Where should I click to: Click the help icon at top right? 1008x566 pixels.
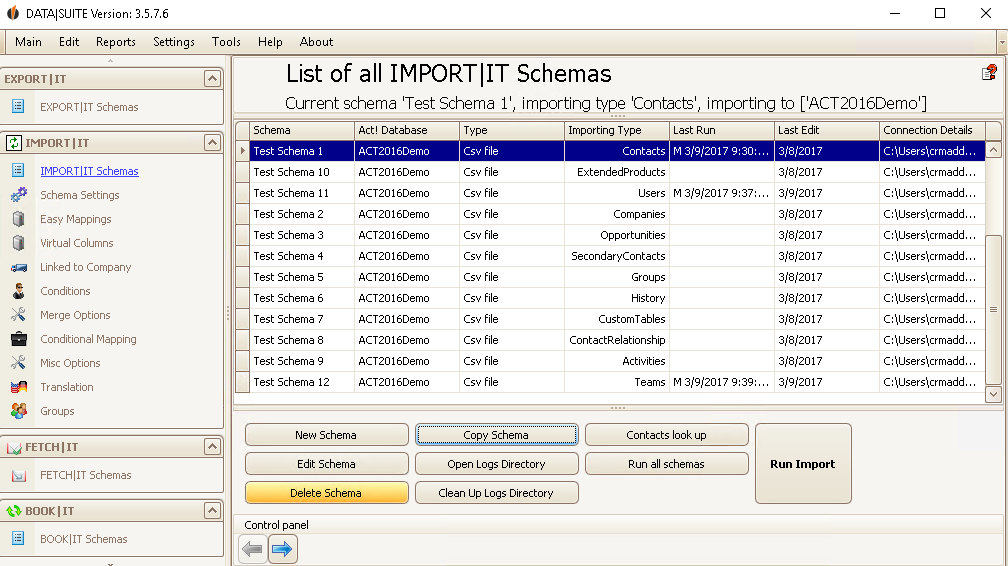[989, 73]
